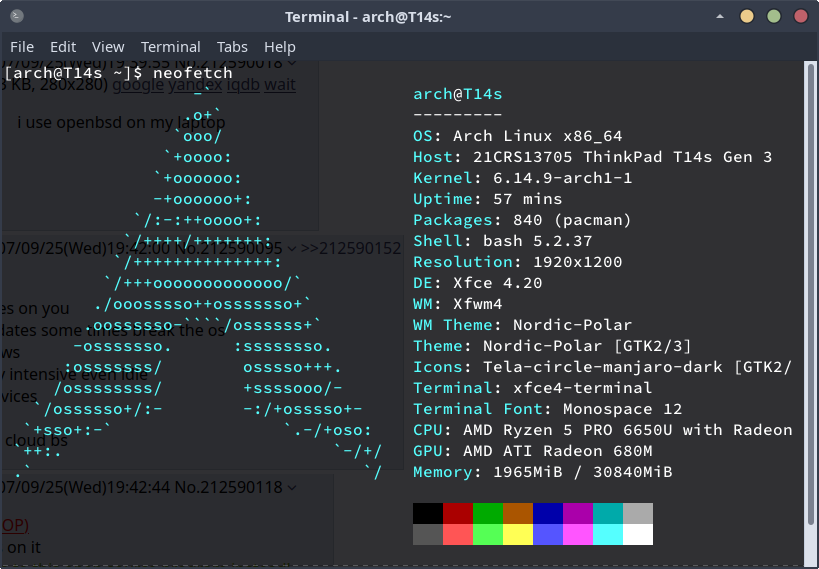Open the Help menu
The height and width of the screenshot is (569, 819).
click(x=279, y=47)
